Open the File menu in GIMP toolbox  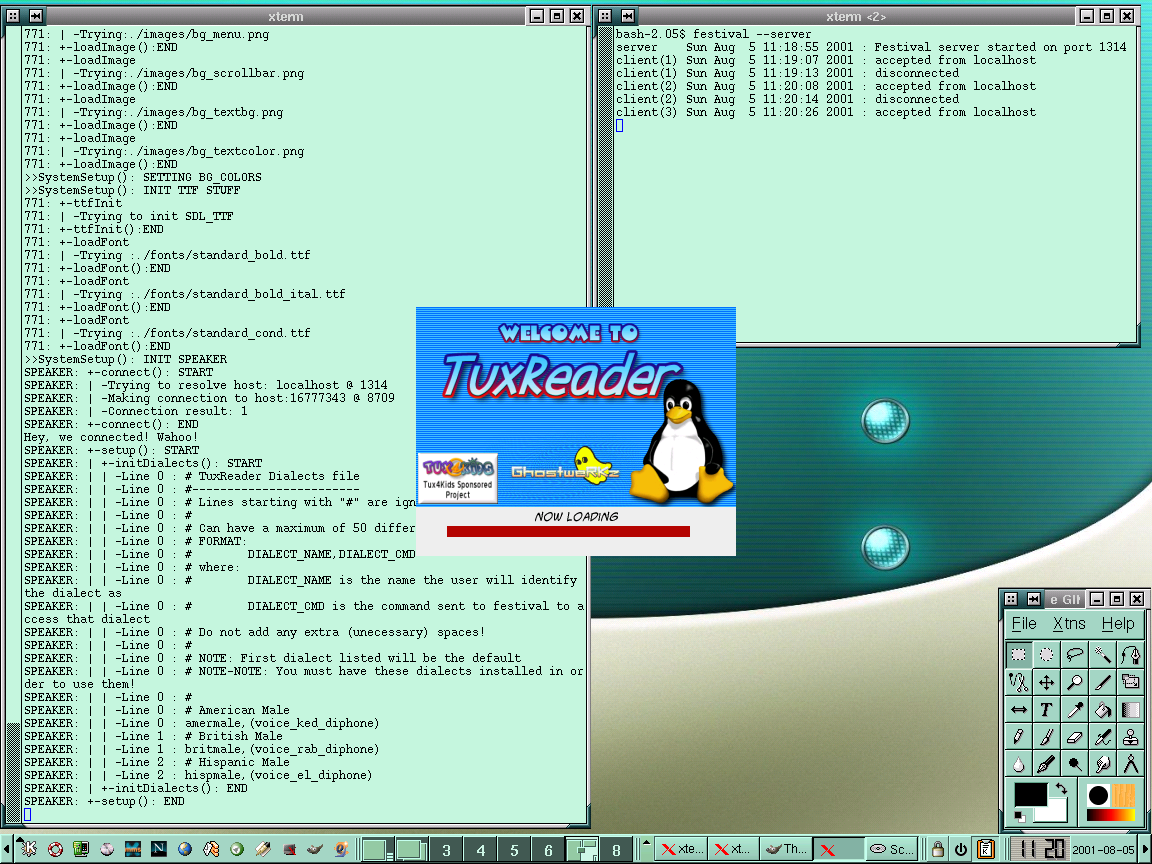tap(1023, 624)
